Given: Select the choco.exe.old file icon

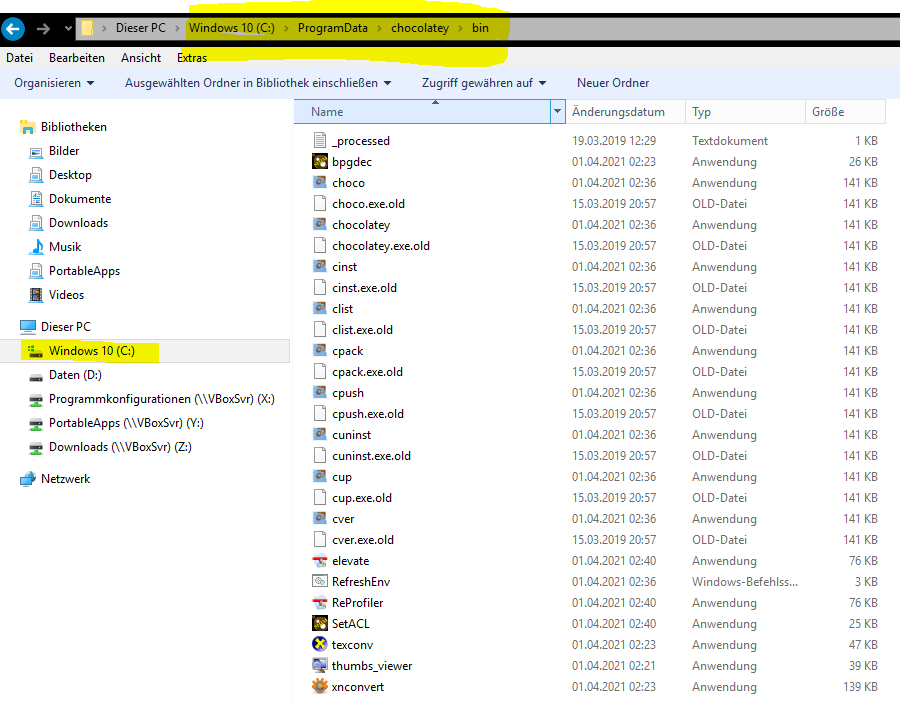Looking at the screenshot, I should [320, 203].
